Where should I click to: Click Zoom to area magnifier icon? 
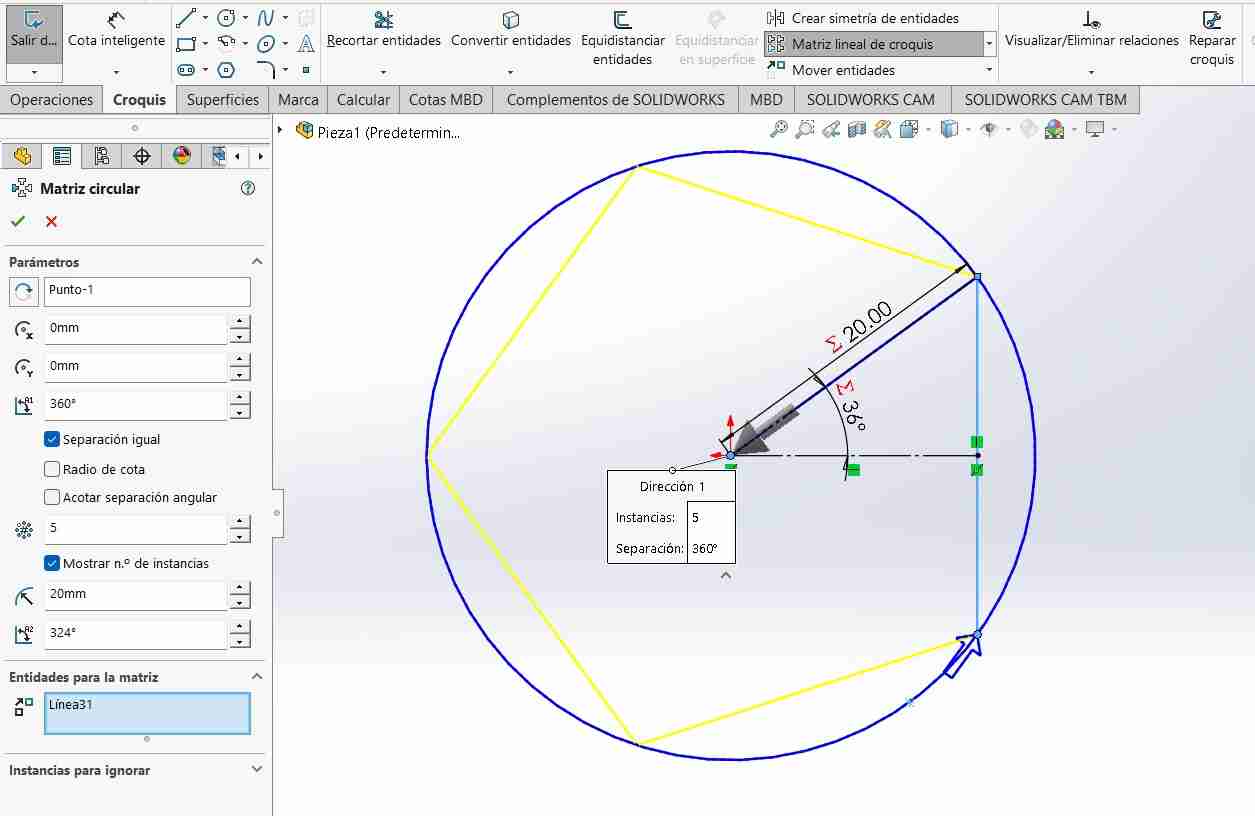point(805,129)
